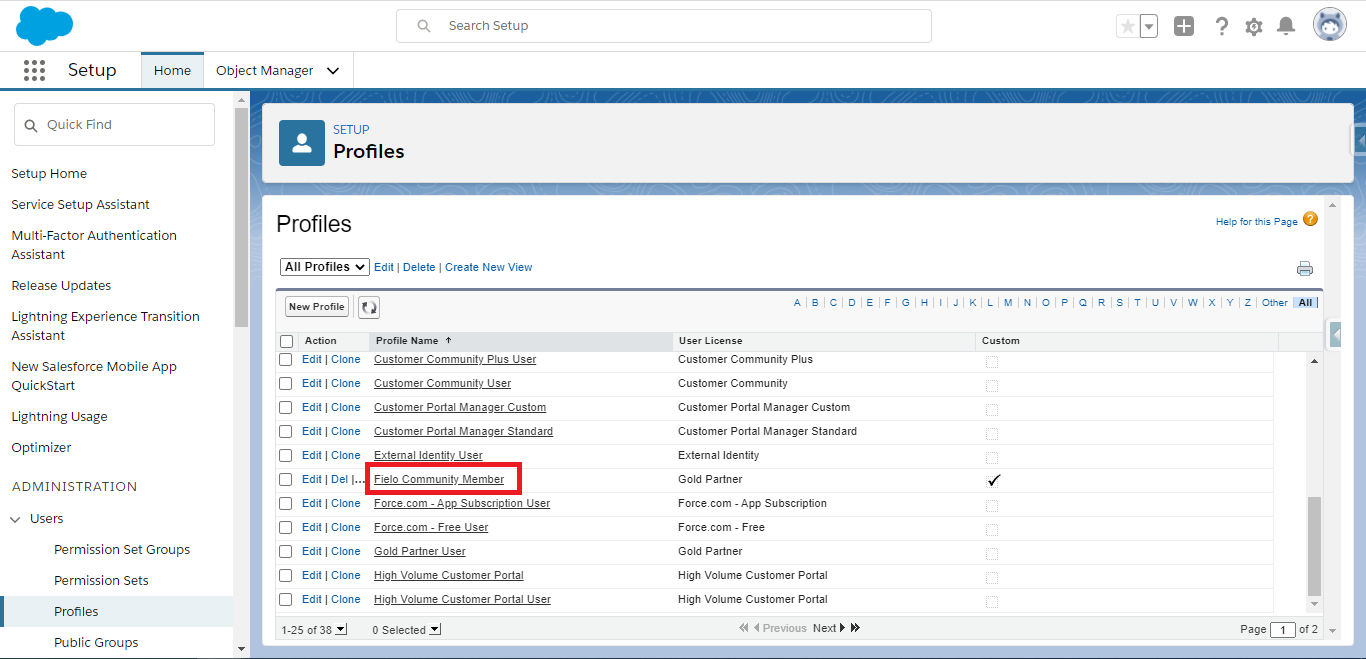Filter profiles by Other
Viewport: 1366px width, 659px height.
click(1275, 302)
